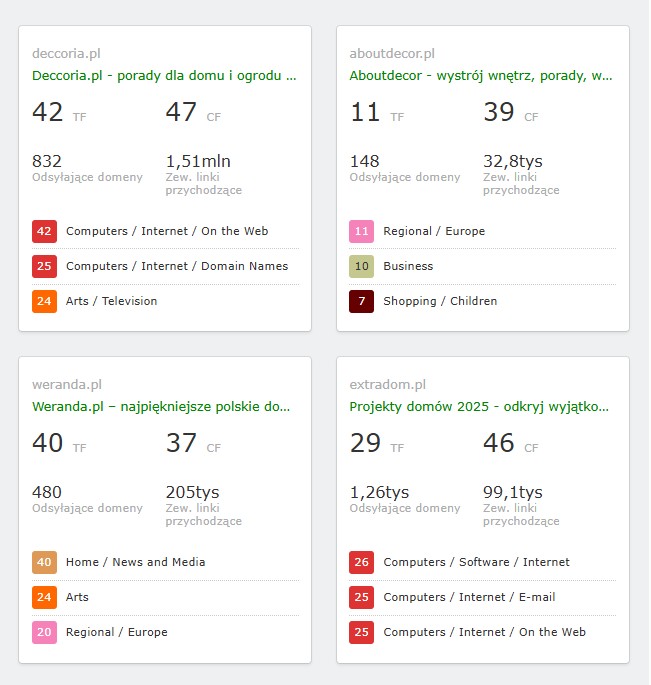Open the Projekty domów 2025 title link
The image size is (651, 685).
[479, 407]
